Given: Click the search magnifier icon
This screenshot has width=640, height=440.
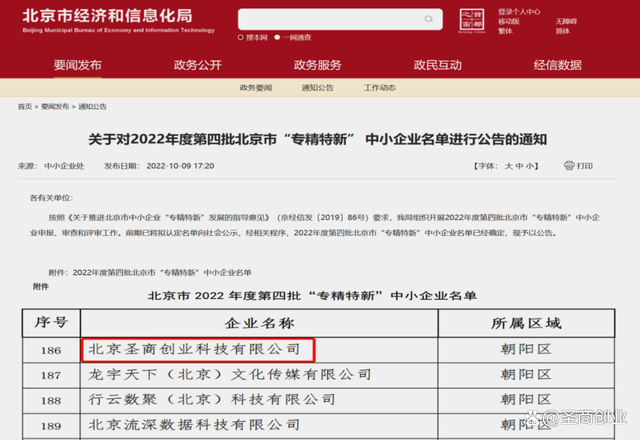Looking at the screenshot, I should [429, 19].
